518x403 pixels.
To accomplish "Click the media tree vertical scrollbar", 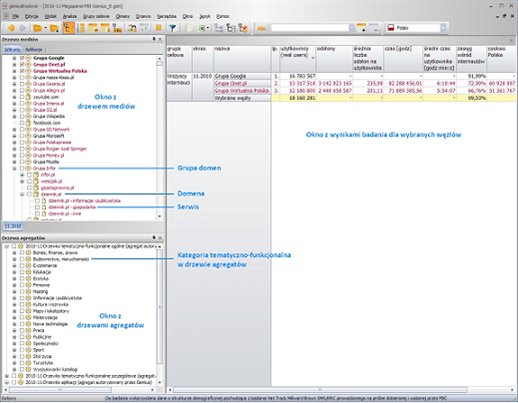I will point(159,137).
